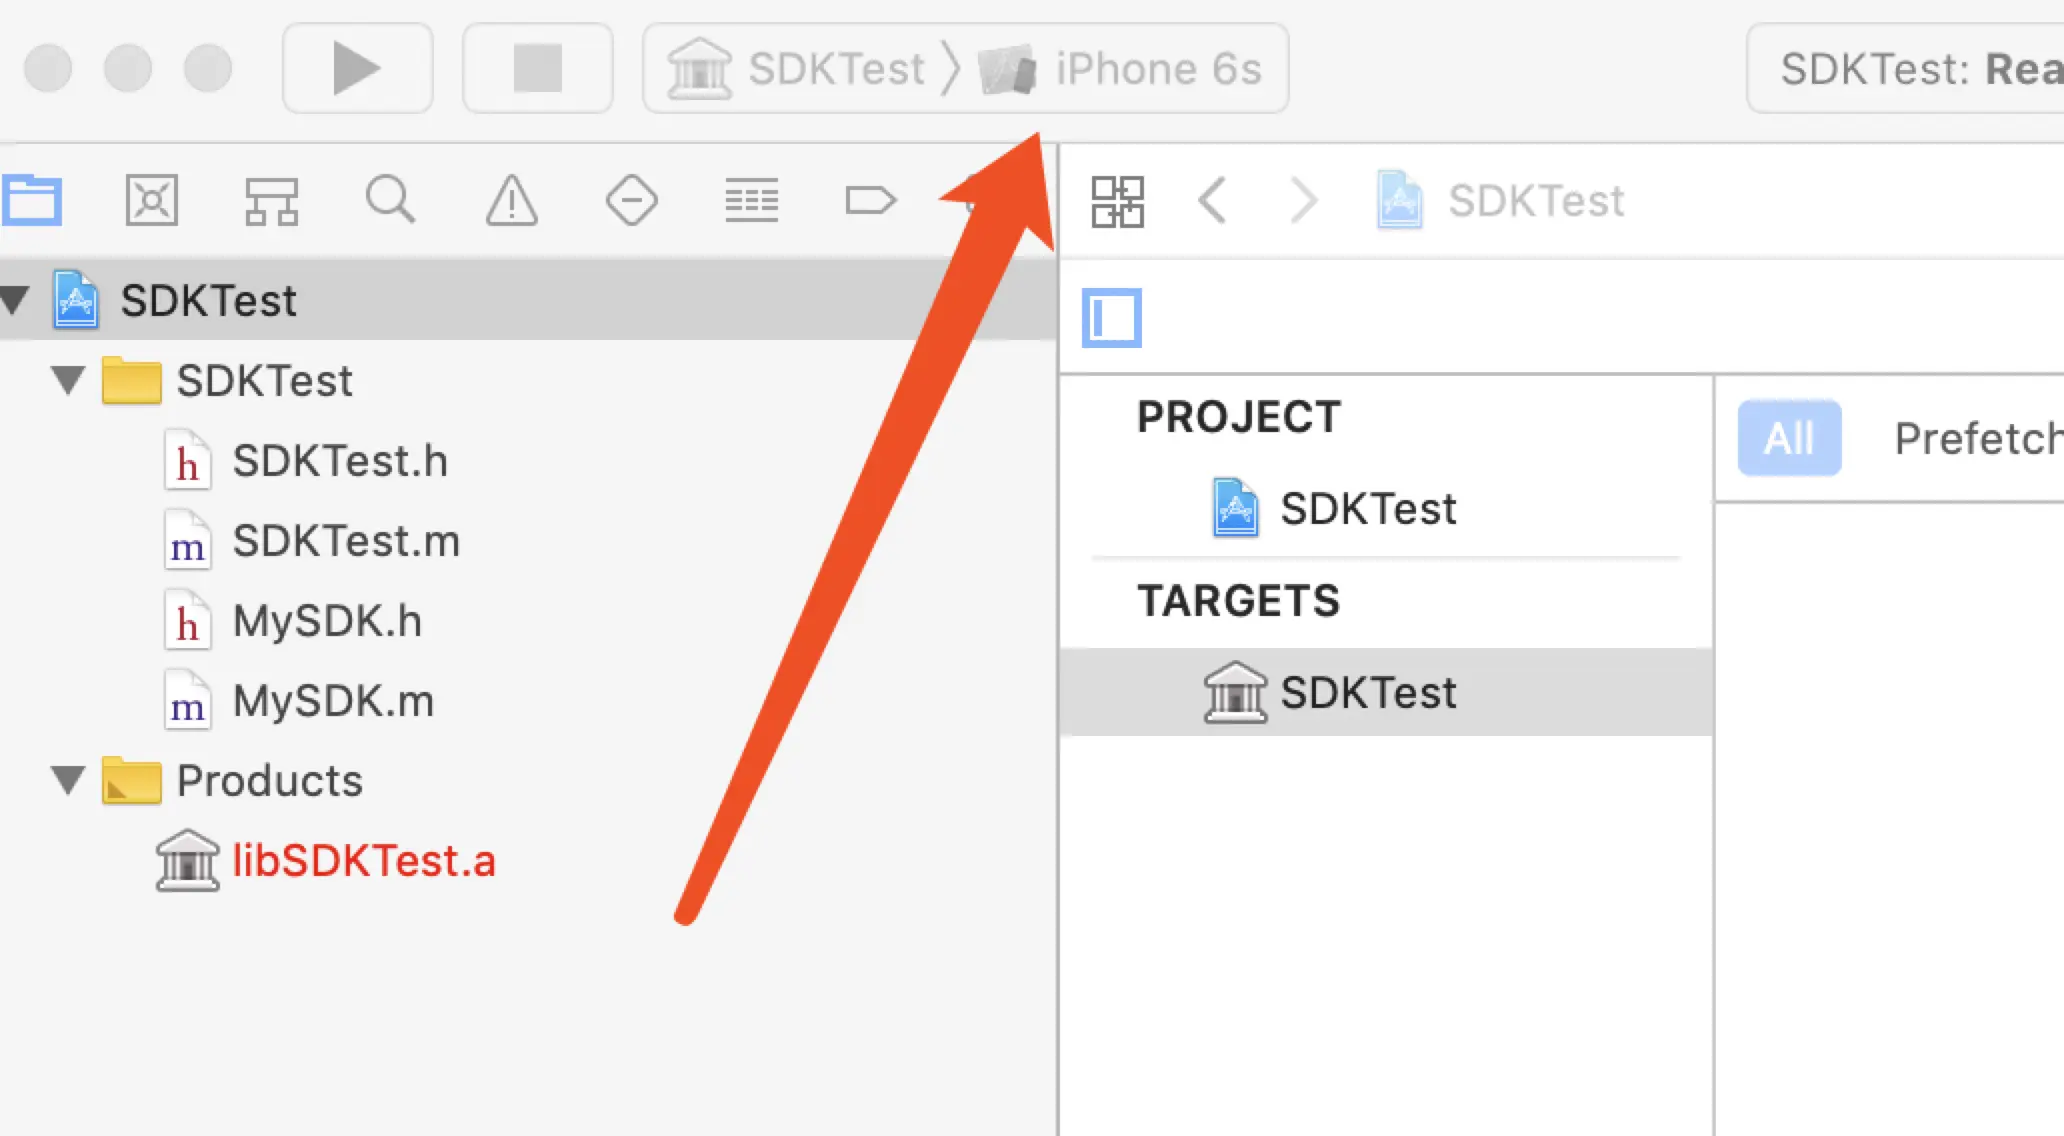Click the Run play button
2064x1136 pixels.
357,69
